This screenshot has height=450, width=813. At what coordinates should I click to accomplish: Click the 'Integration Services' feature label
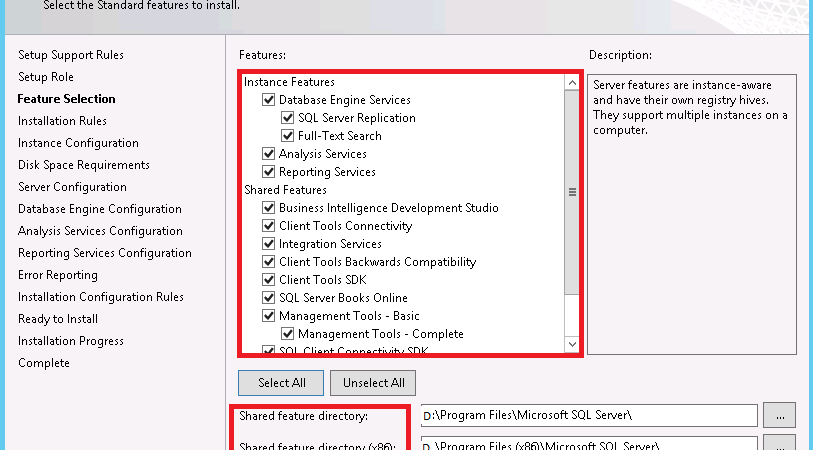point(330,244)
